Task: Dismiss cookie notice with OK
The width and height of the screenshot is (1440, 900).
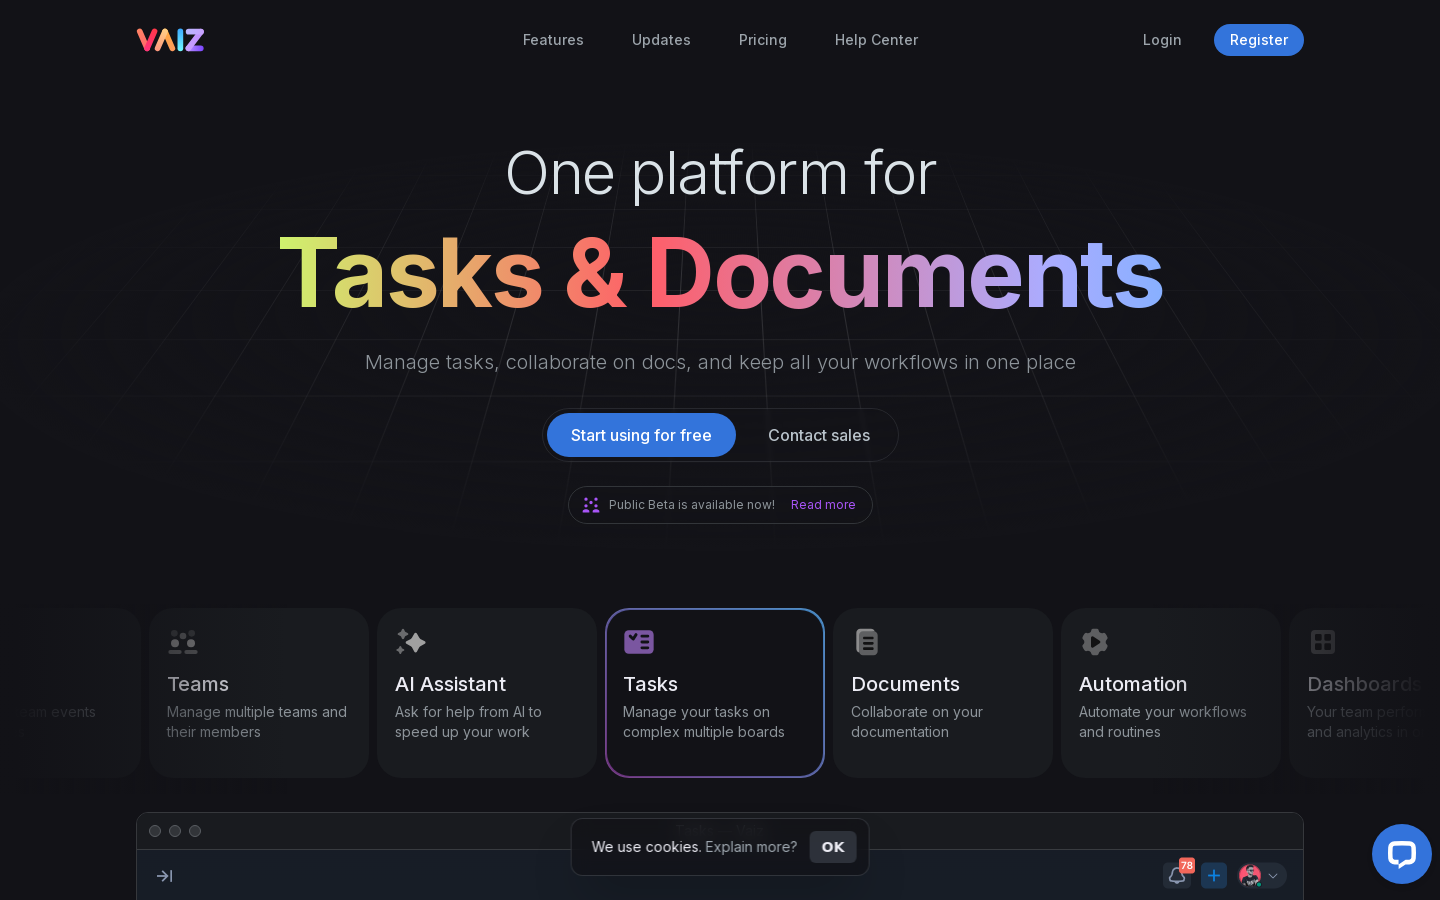Action: [833, 847]
